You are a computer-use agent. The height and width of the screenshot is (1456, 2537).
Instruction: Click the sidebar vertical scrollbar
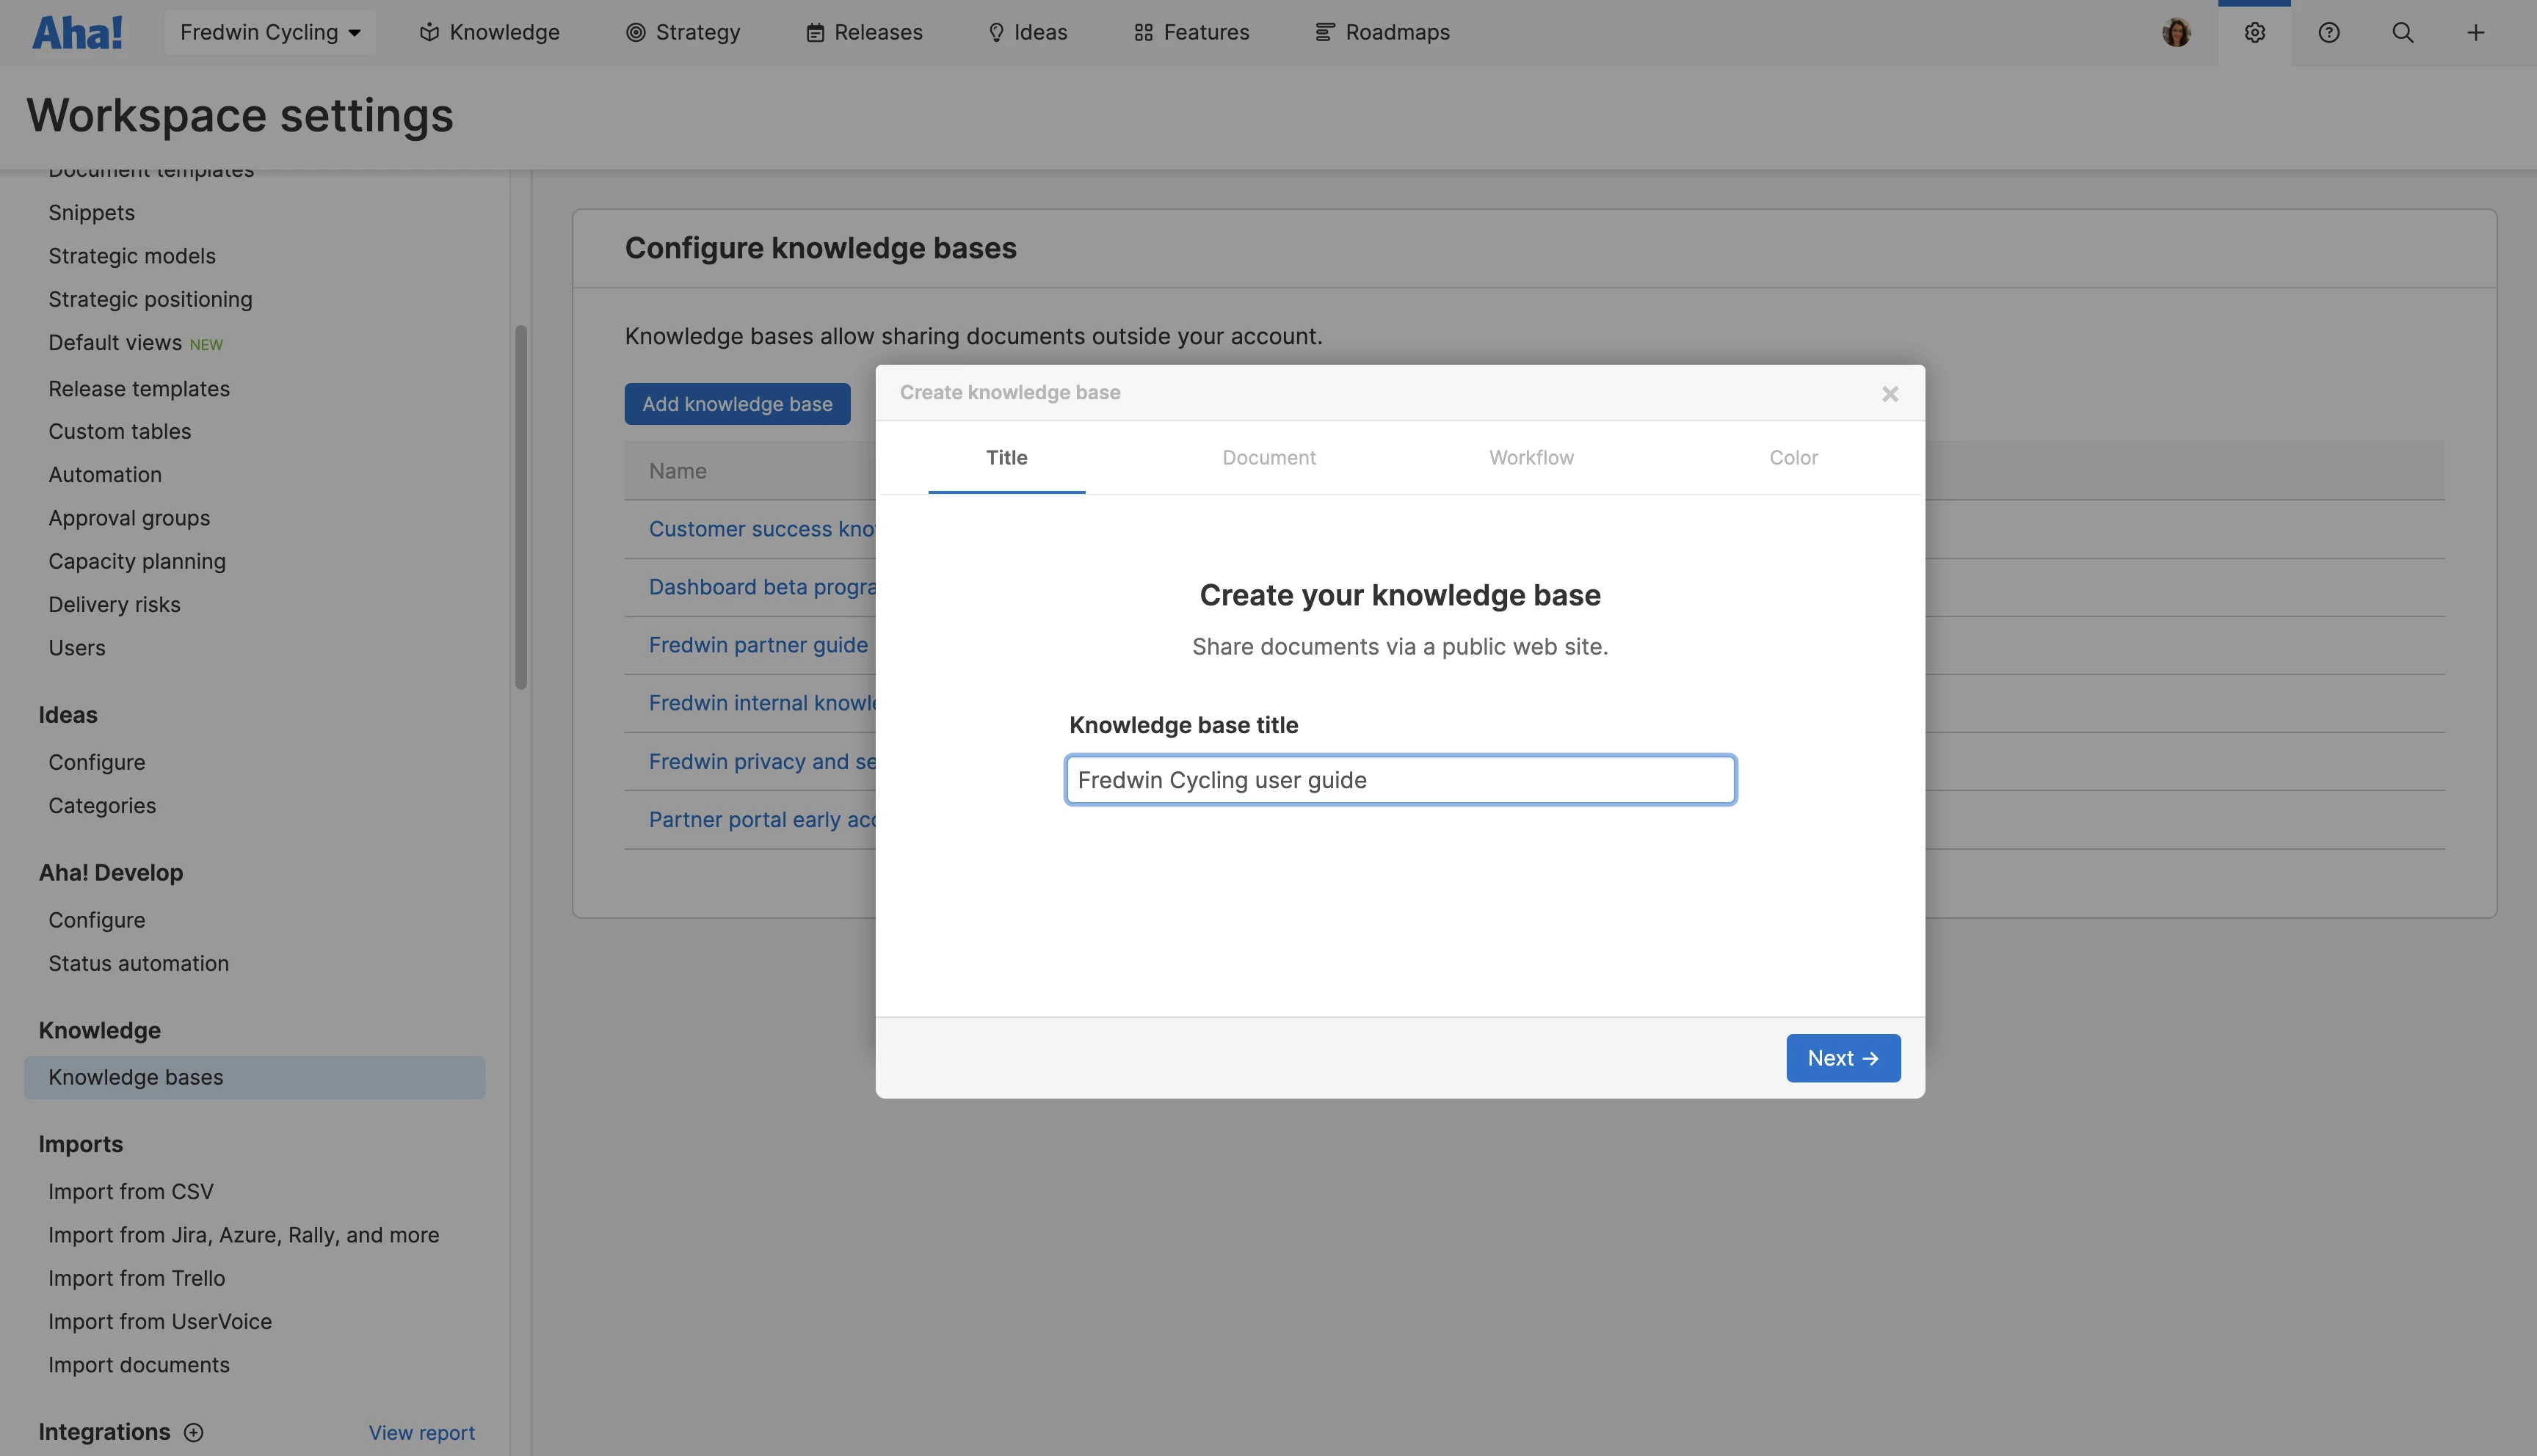520,506
